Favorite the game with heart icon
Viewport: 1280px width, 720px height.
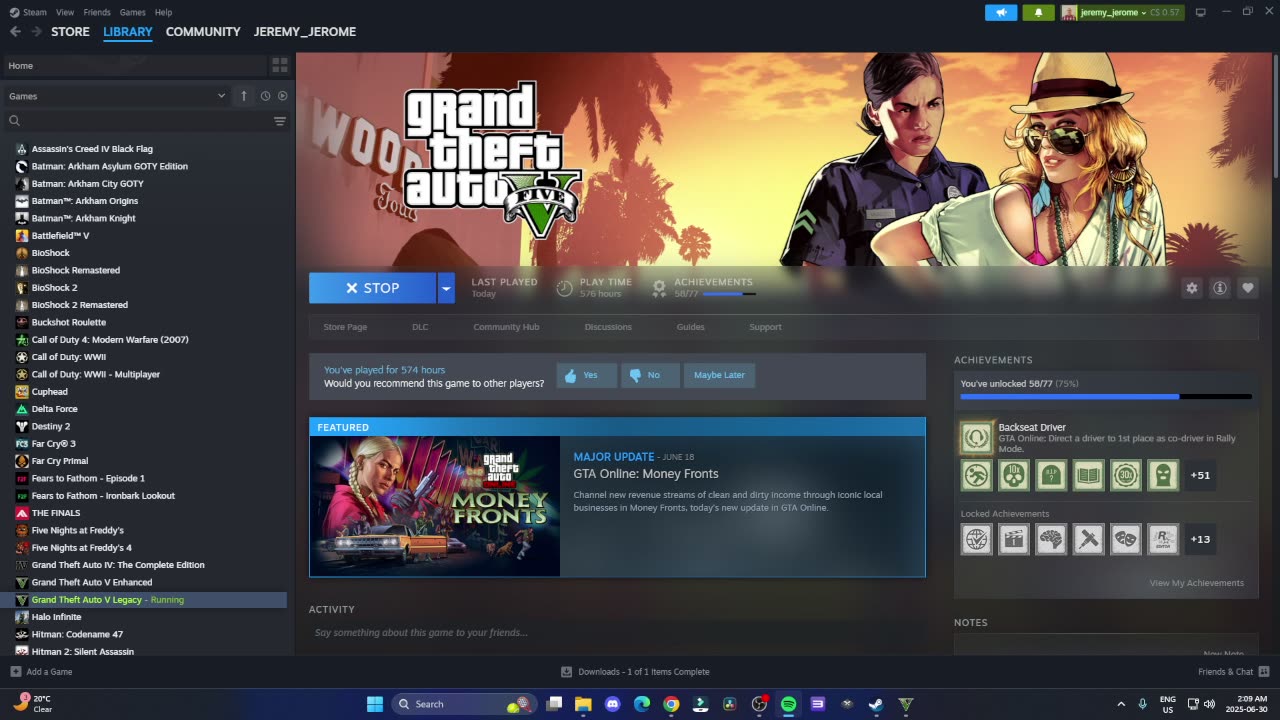[1247, 288]
